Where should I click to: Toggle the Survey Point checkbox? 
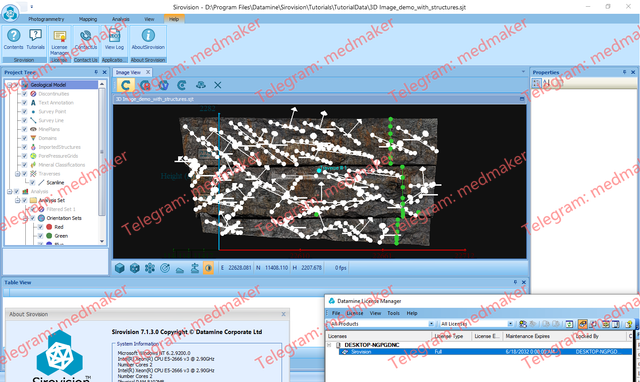pos(24,111)
